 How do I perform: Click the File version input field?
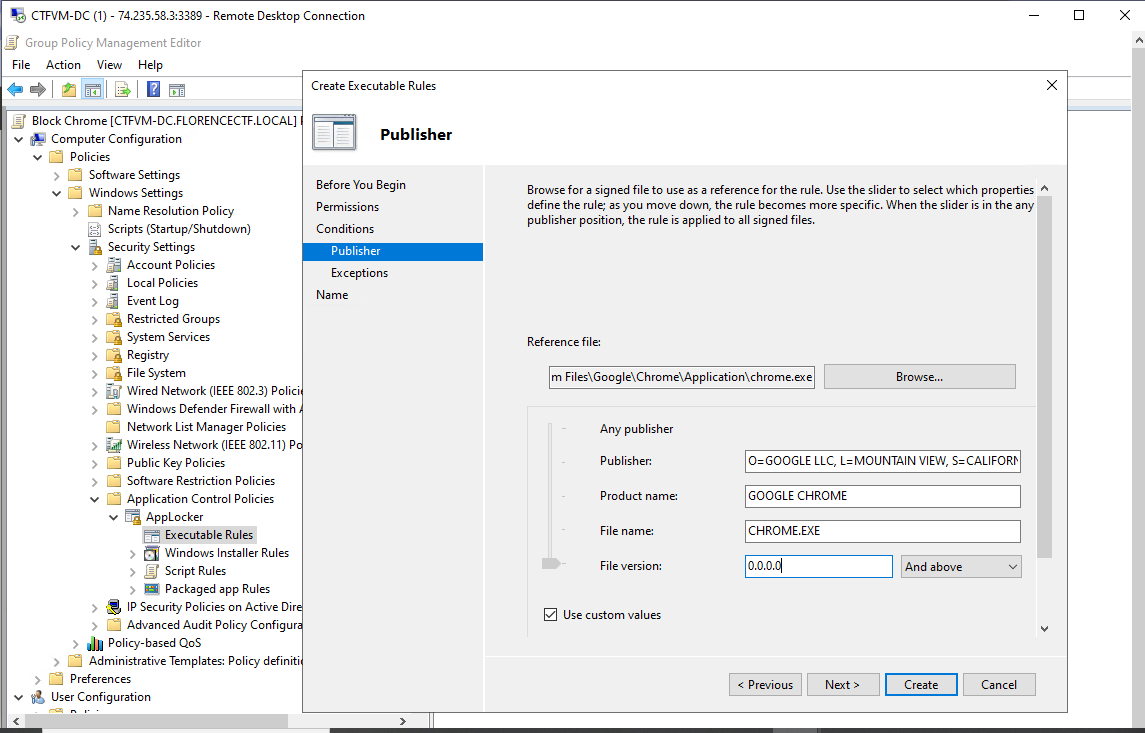click(819, 567)
